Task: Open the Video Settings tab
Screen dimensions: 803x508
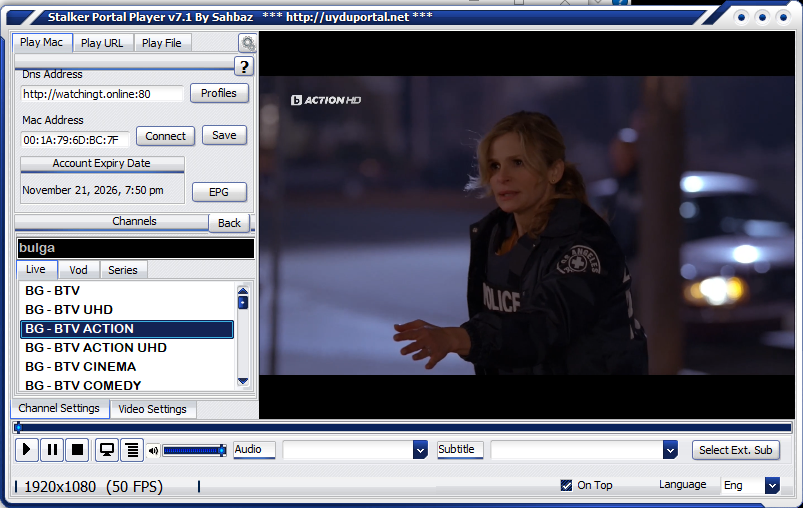Action: point(153,409)
